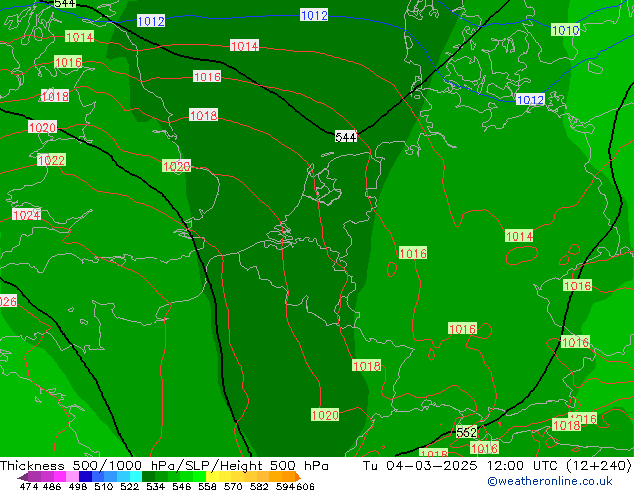The height and width of the screenshot is (490, 634).
Task: Click the red 1022 pressure label
Action: coord(51,160)
